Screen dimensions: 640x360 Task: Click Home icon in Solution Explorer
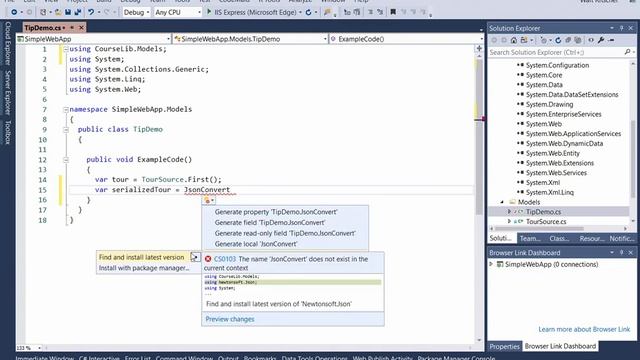(514, 40)
